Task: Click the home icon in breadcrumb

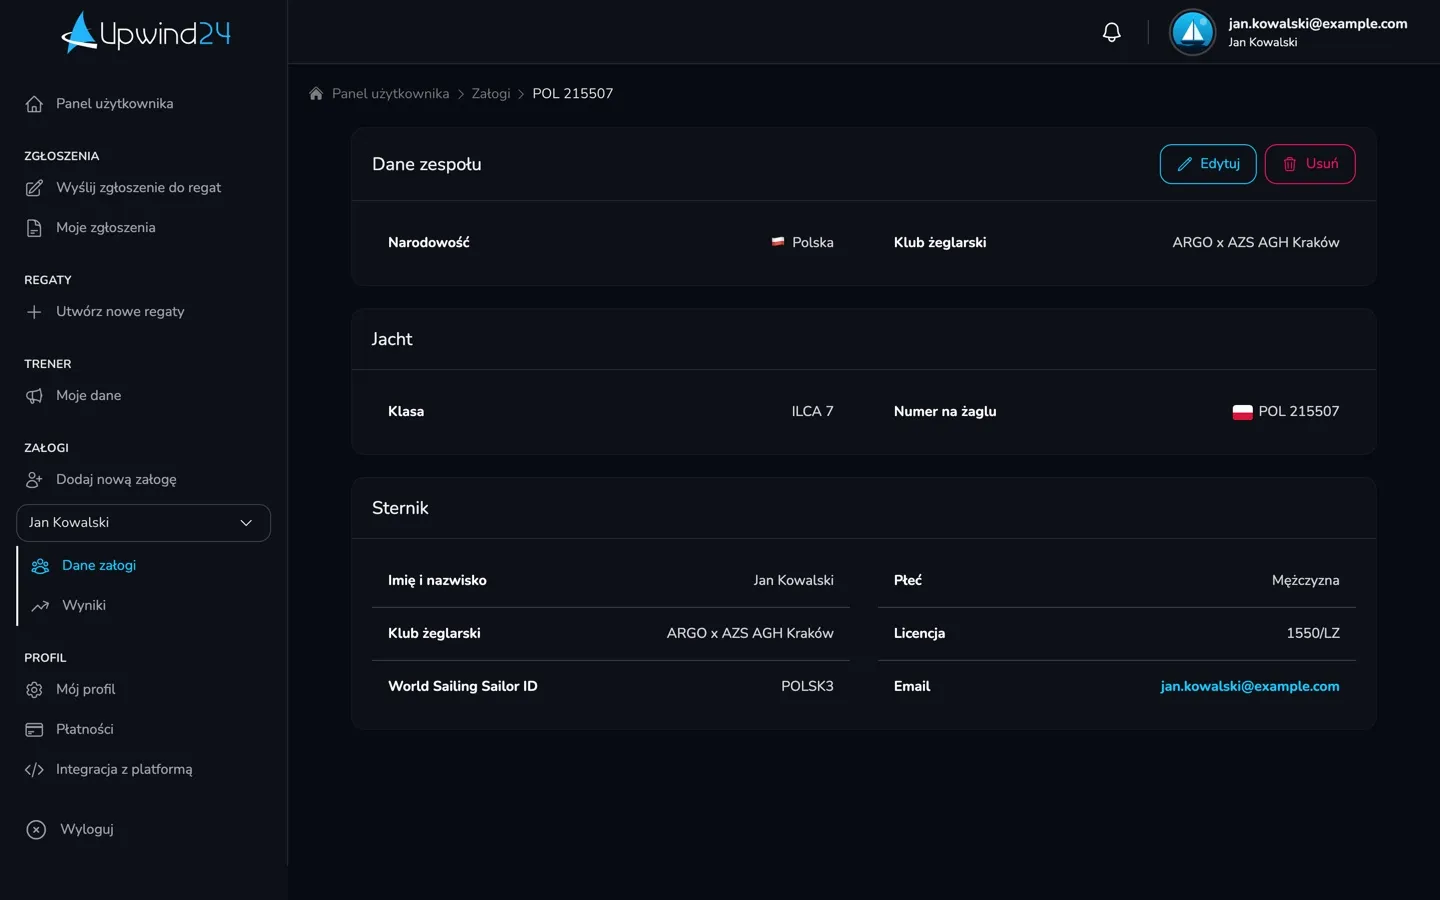Action: (x=316, y=93)
